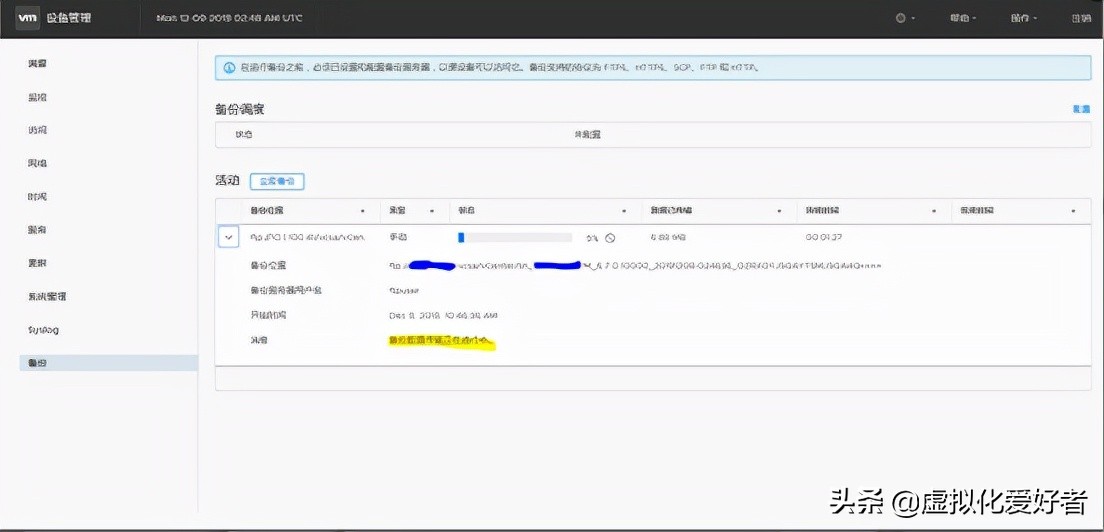Click the backup start time value
The image size is (1104, 532).
444,315
